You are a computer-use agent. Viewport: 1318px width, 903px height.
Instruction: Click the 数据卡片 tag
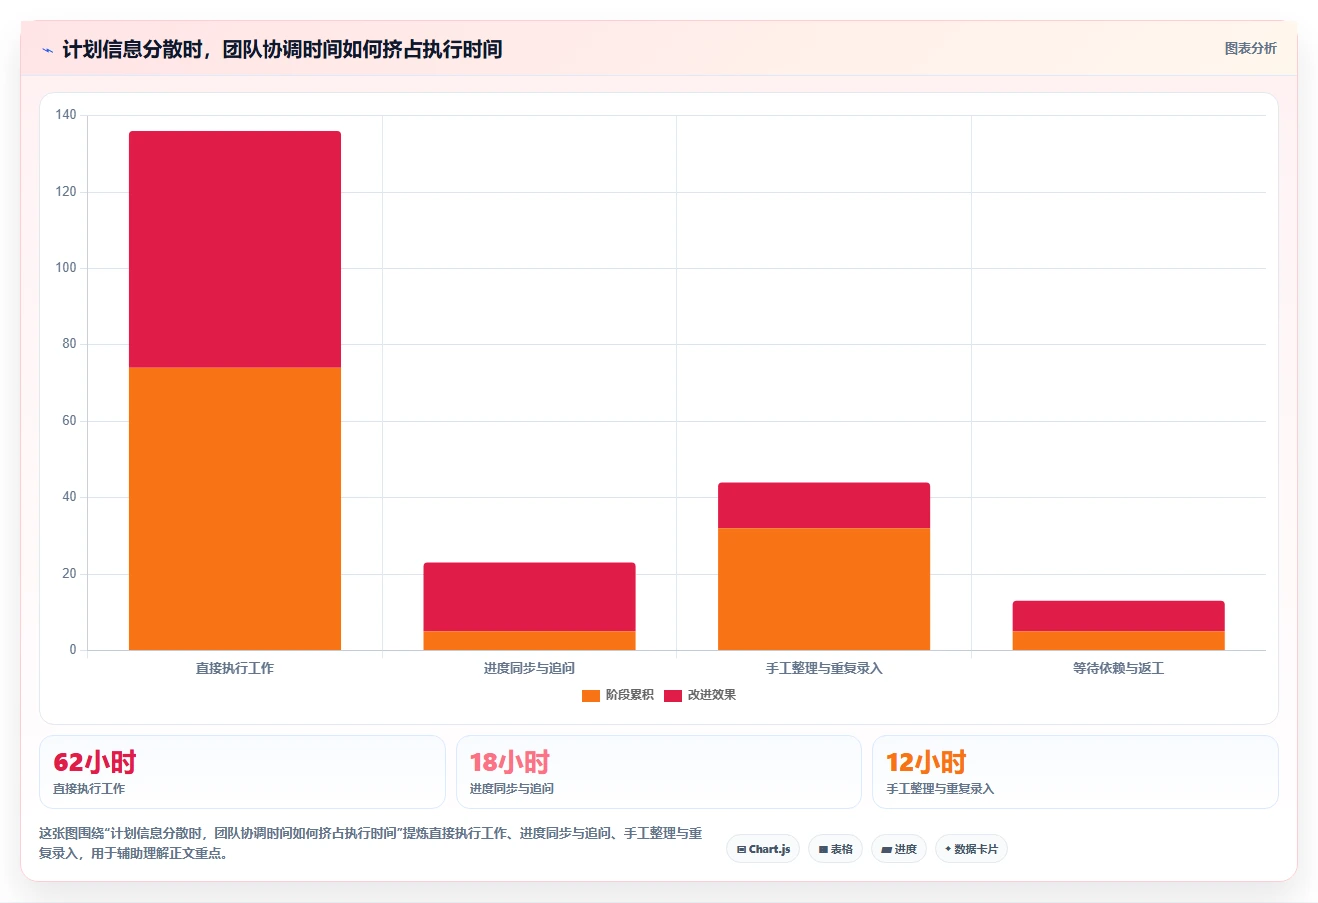click(x=971, y=849)
